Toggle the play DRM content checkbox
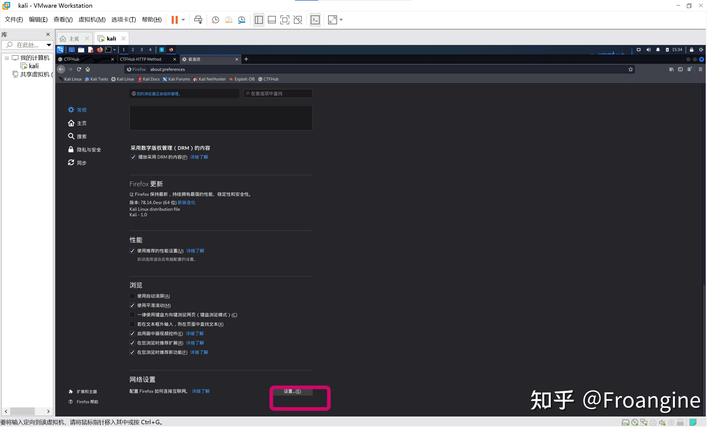The height and width of the screenshot is (434, 720). pos(133,157)
